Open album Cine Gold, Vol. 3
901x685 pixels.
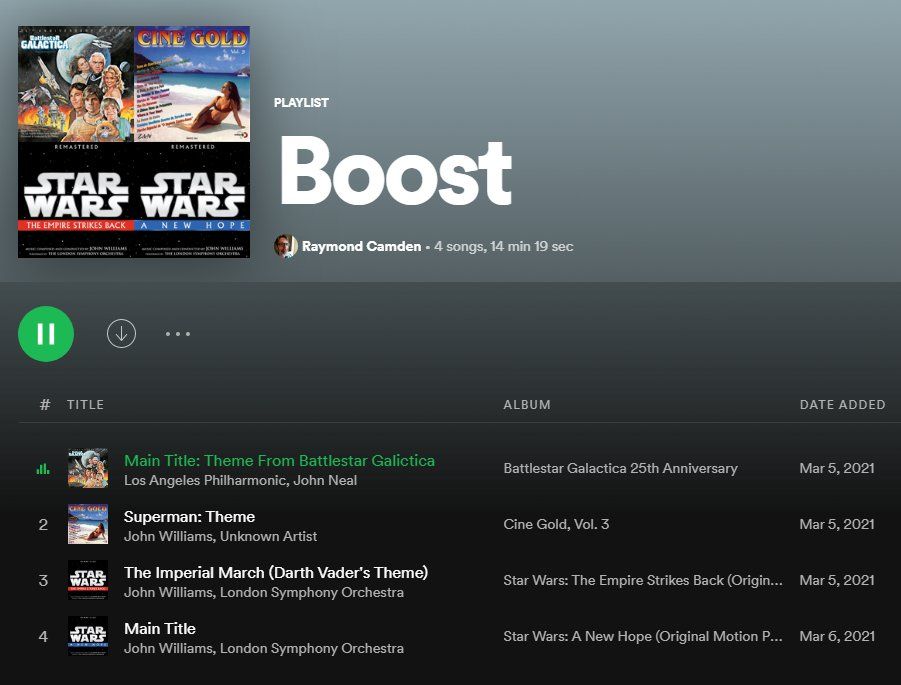click(x=556, y=524)
